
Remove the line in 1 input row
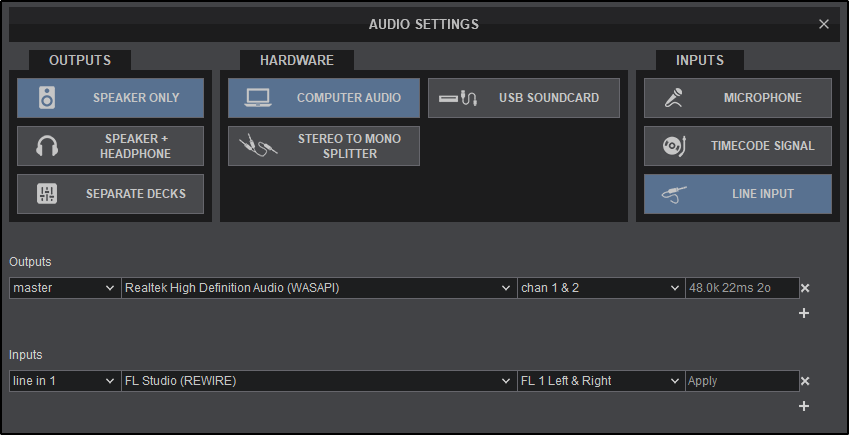tap(805, 381)
